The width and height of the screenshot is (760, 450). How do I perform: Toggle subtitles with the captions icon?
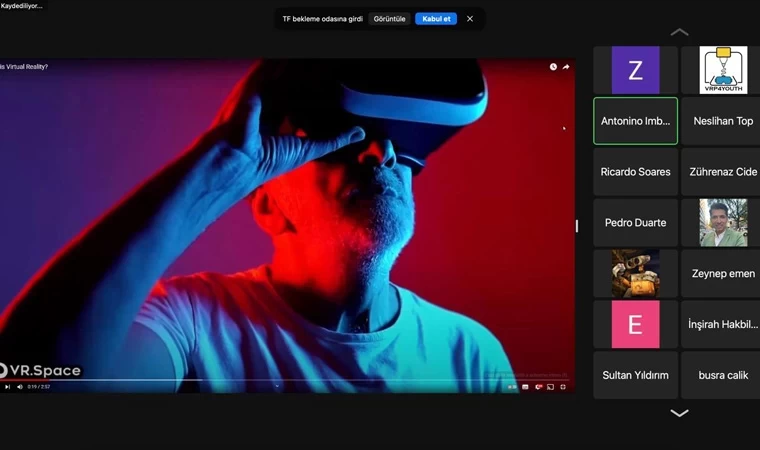[x=525, y=387]
